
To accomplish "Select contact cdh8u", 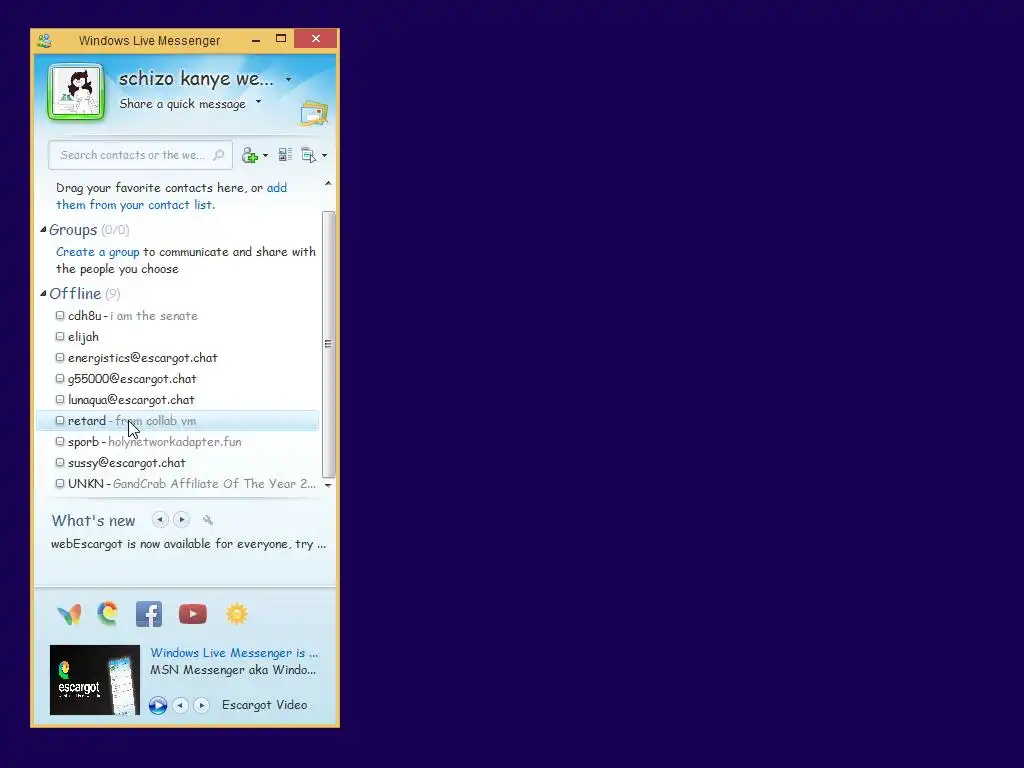I will click(x=178, y=315).
